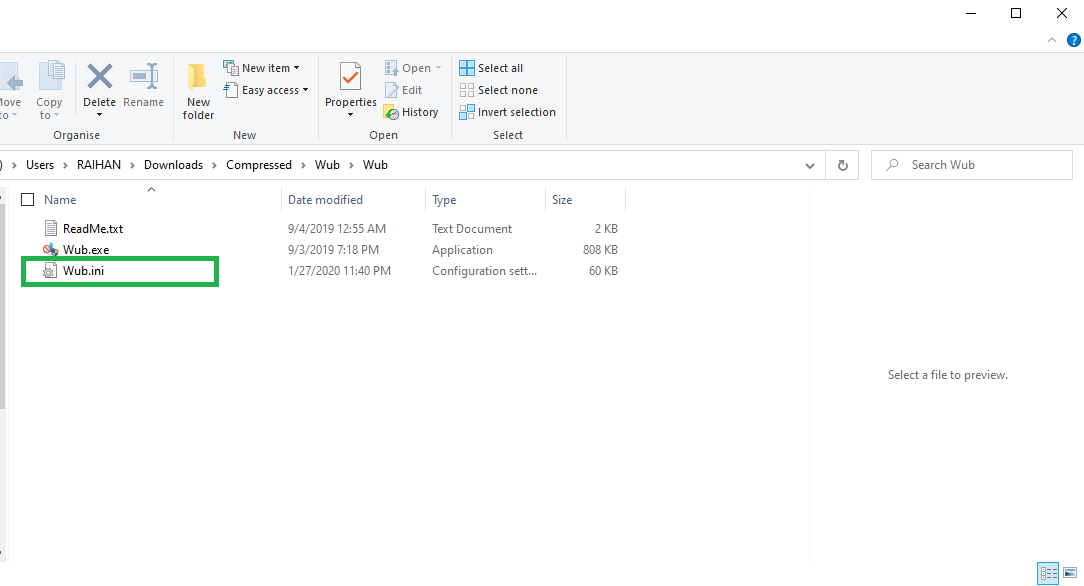Click the Wub.ini gear file icon
1084x586 pixels.
(x=50, y=271)
